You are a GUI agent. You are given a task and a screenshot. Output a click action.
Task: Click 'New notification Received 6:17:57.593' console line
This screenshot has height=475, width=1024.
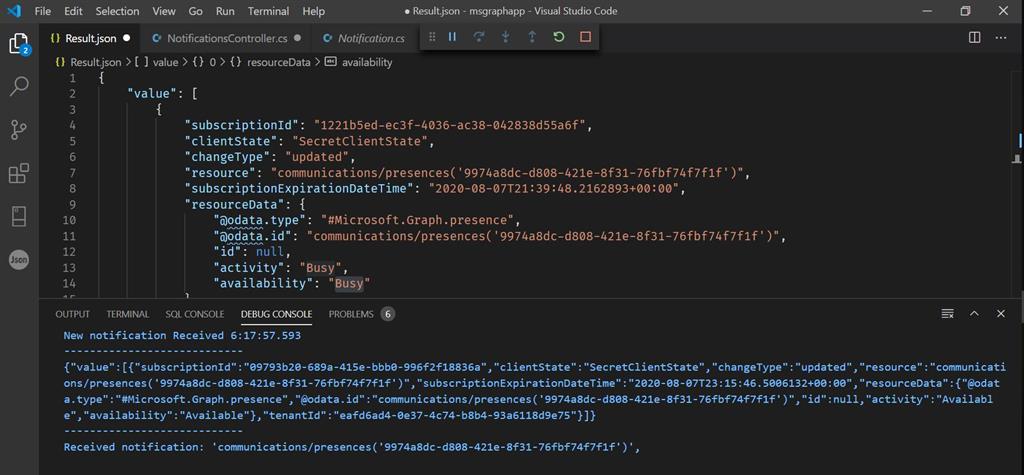coord(182,335)
